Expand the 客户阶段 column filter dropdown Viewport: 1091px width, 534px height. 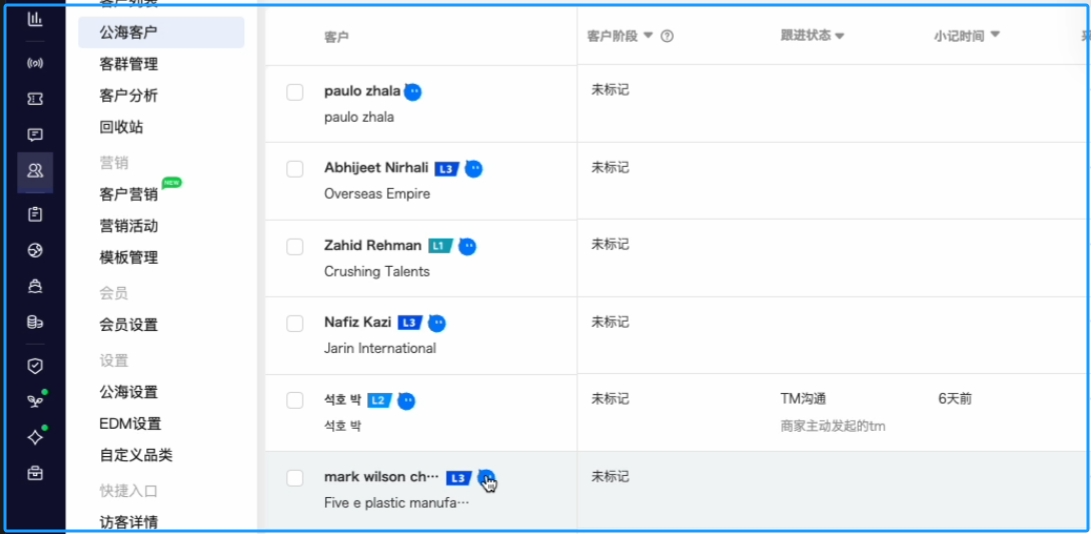pos(648,36)
